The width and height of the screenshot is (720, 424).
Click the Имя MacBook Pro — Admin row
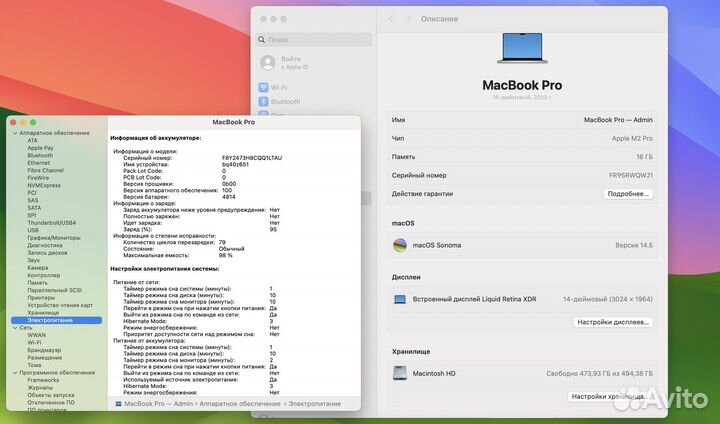click(522, 120)
